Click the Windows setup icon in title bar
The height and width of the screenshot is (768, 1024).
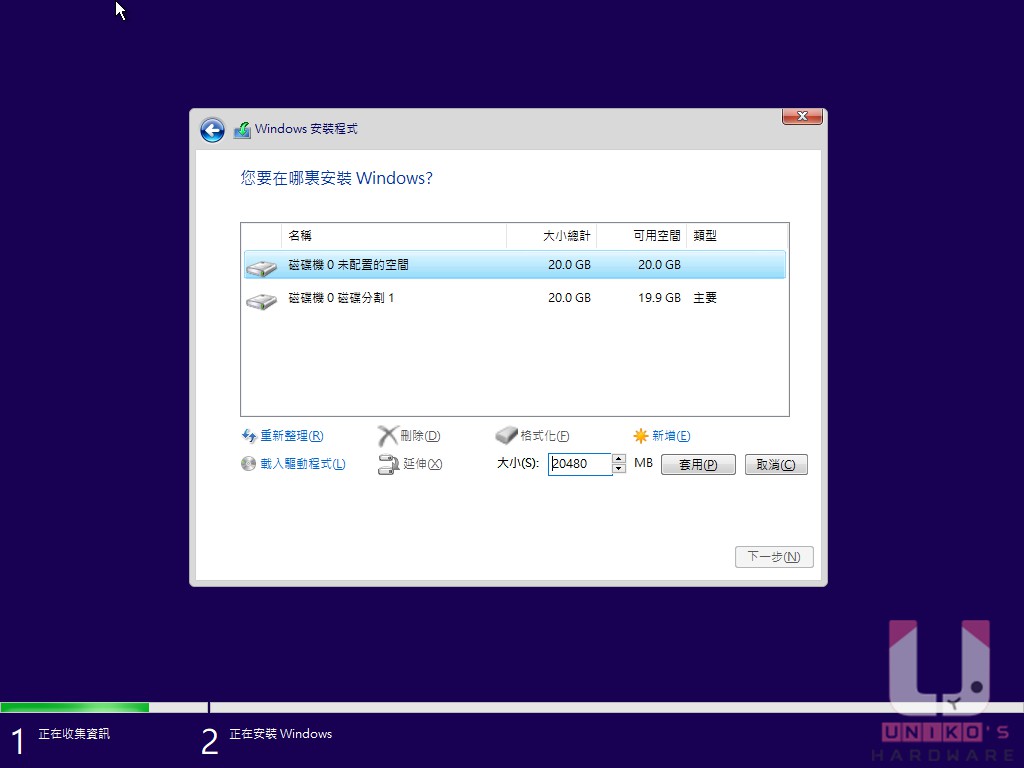[242, 130]
